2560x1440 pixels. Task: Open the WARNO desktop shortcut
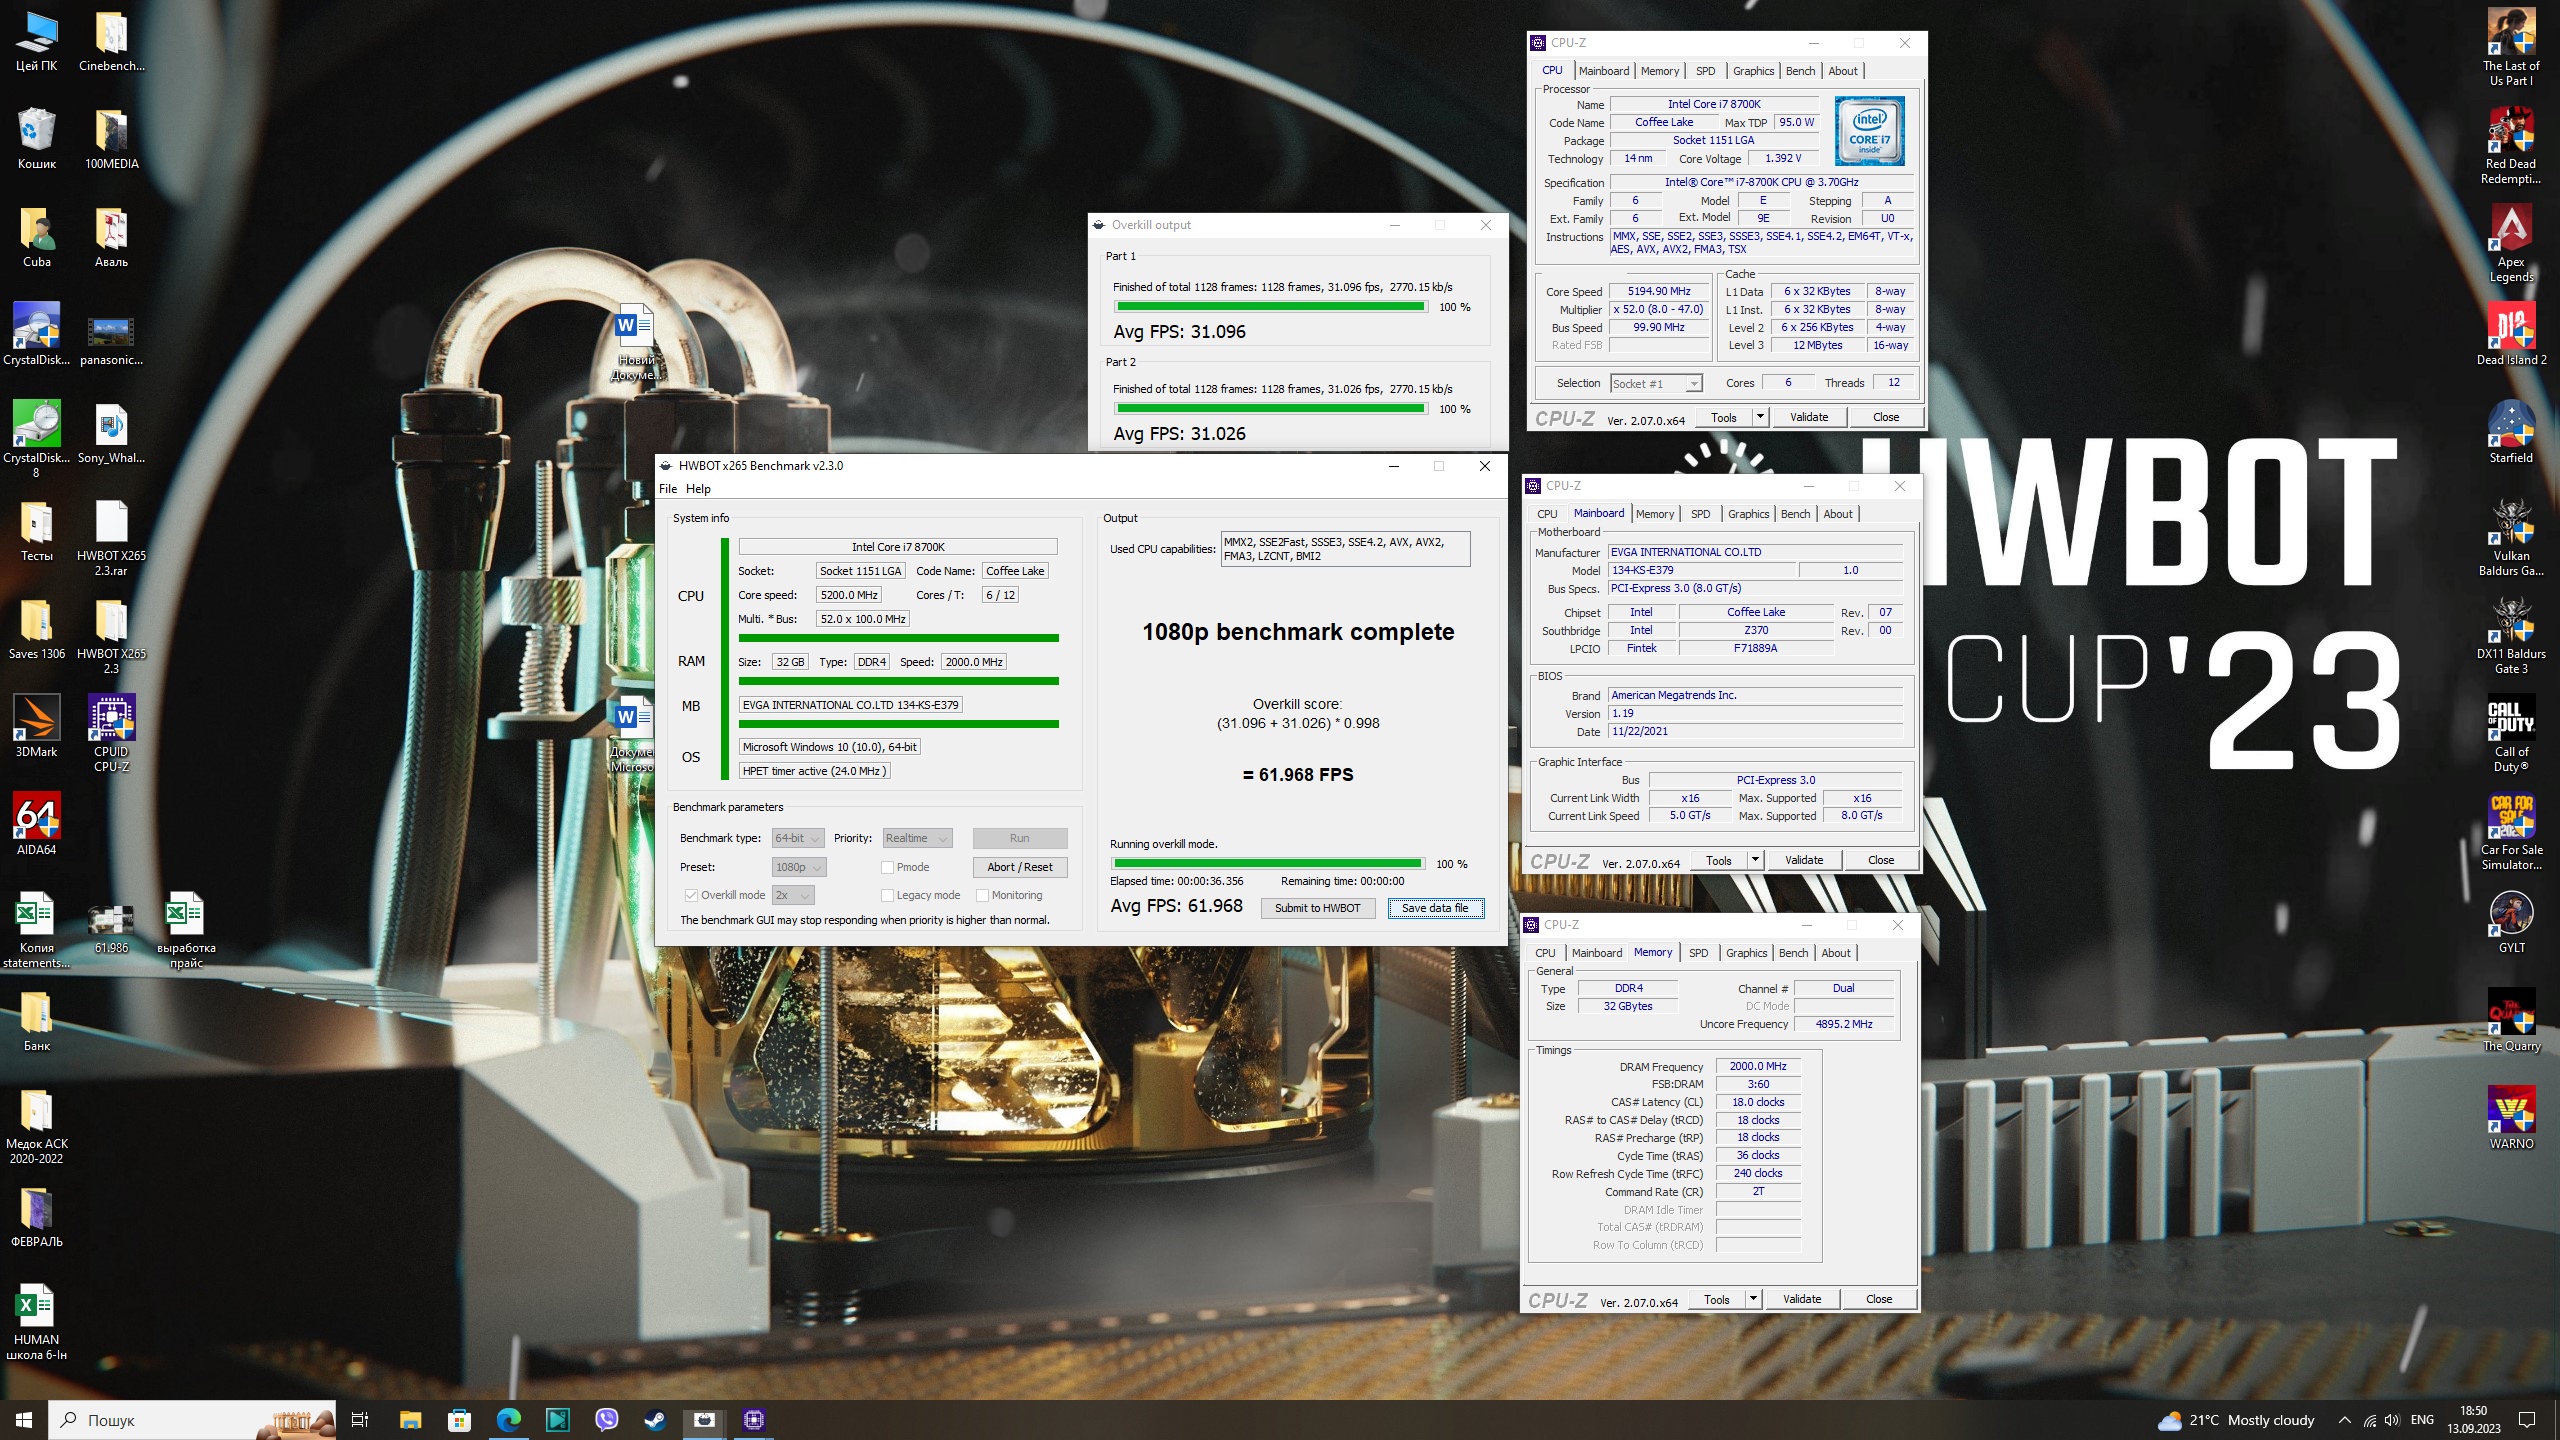pos(2511,1119)
